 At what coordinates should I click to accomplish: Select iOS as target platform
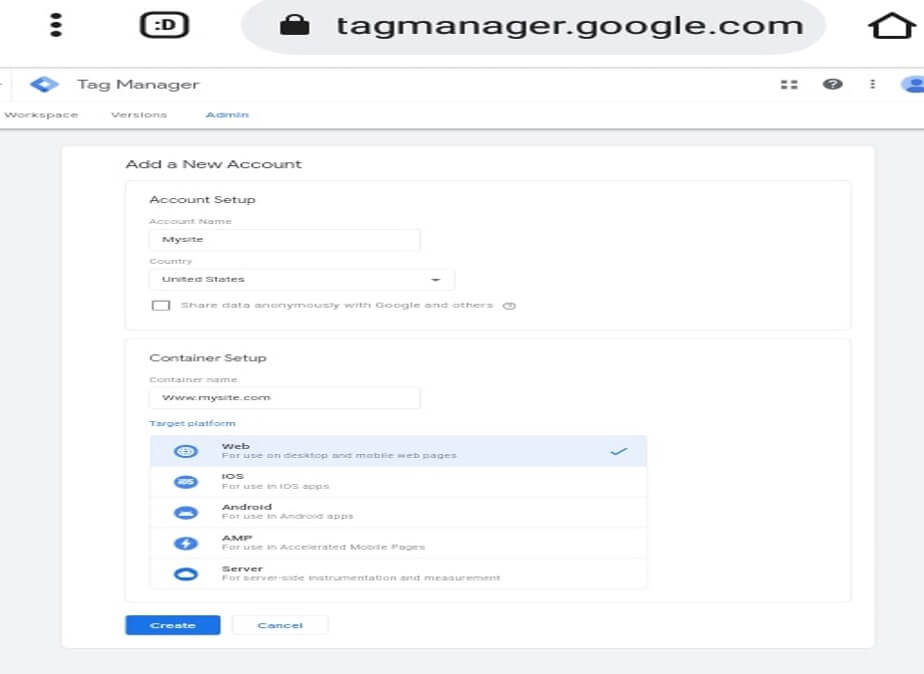pyautogui.click(x=398, y=481)
